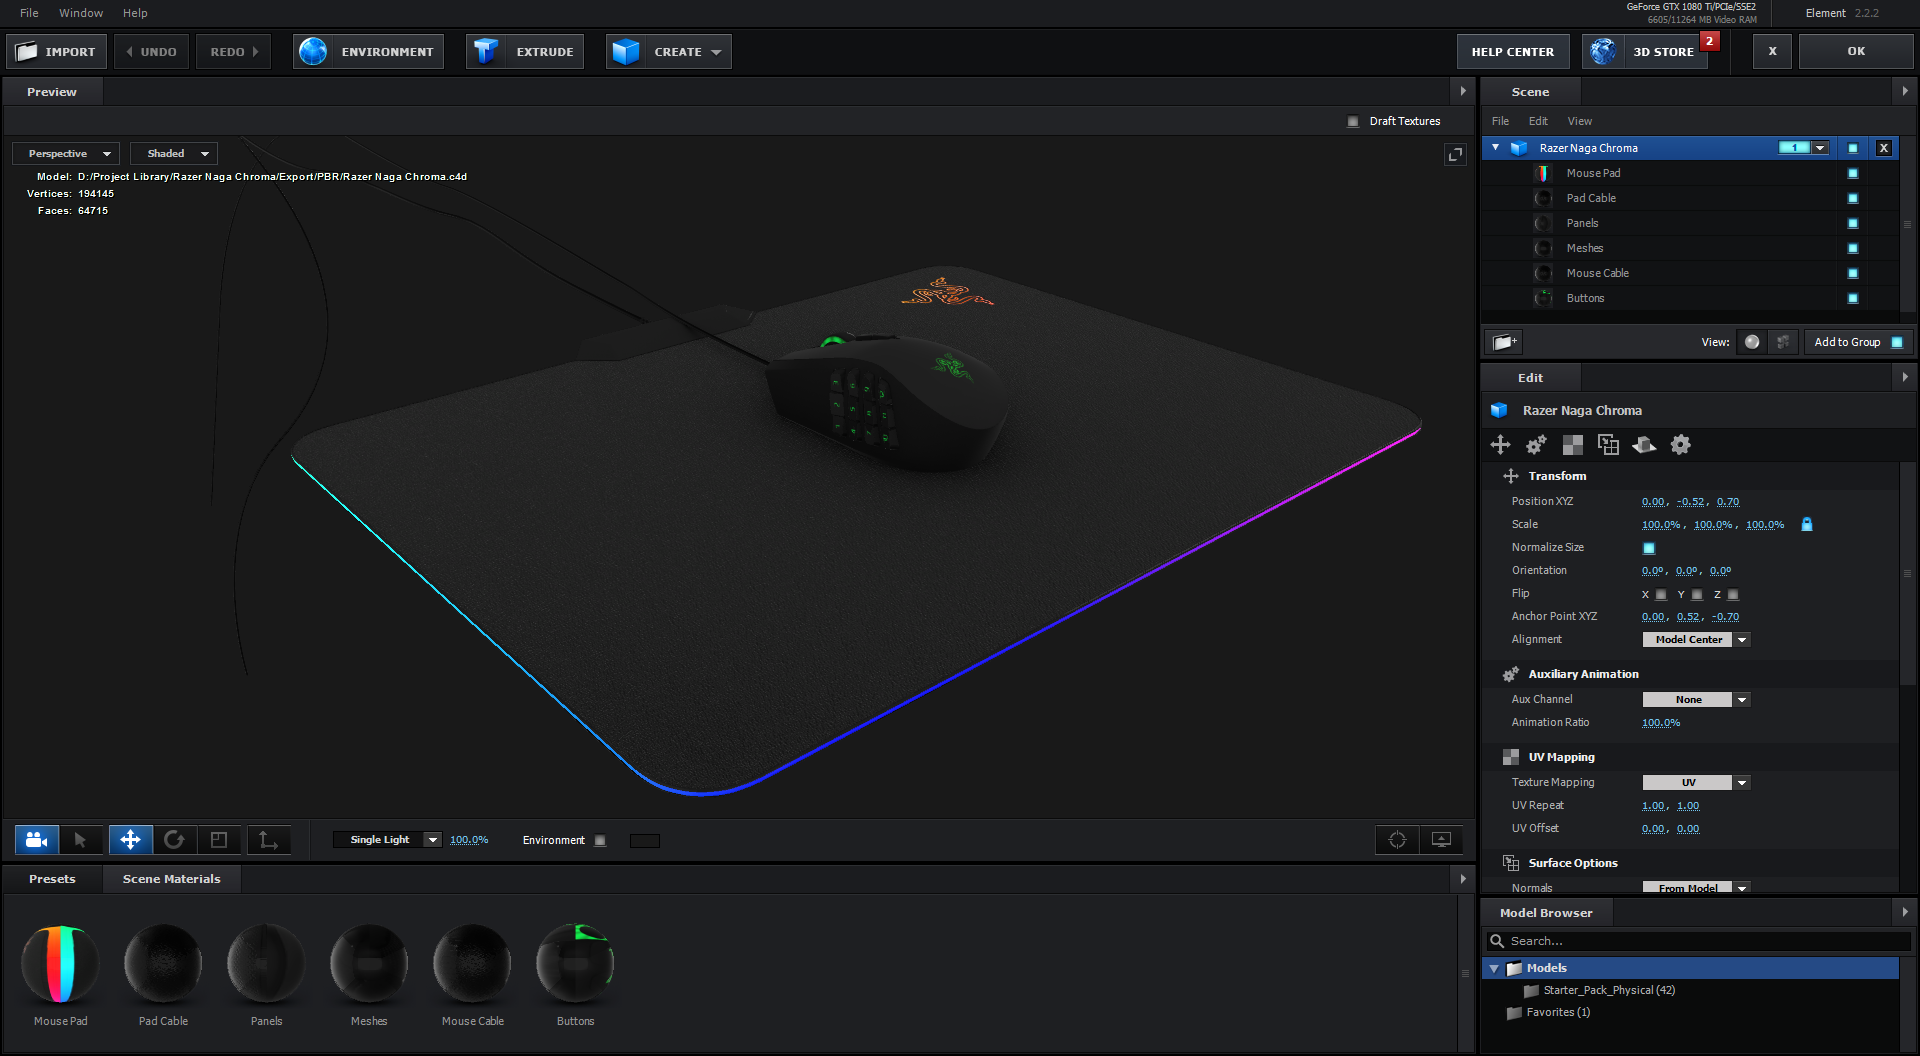Collapse the Models tree in Model Browser
1920x1056 pixels.
pos(1494,969)
